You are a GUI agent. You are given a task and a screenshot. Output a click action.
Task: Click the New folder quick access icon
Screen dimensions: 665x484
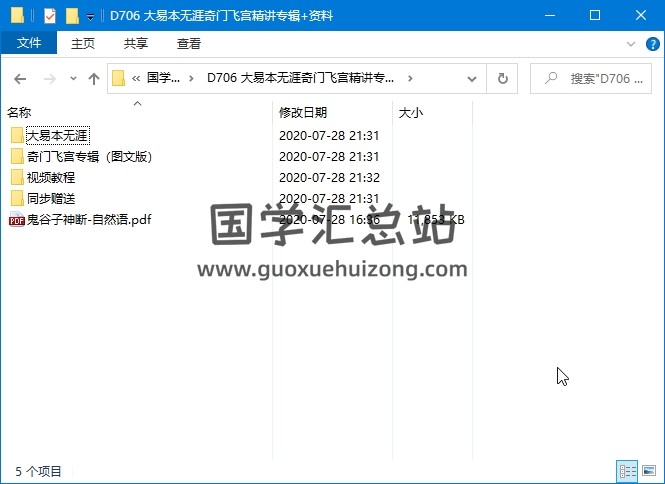(x=72, y=16)
